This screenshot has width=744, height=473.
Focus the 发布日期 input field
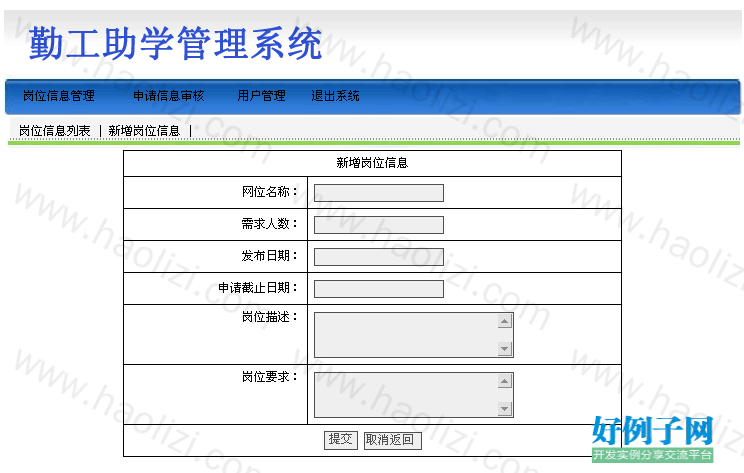[379, 257]
